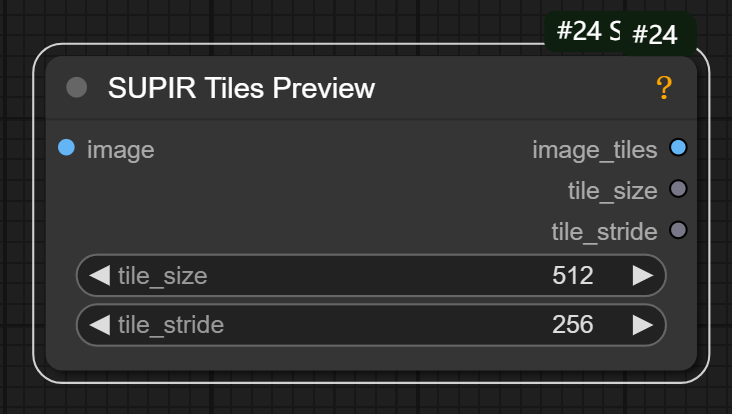Click the tile_size output socket
This screenshot has width=732, height=414.
tap(678, 189)
